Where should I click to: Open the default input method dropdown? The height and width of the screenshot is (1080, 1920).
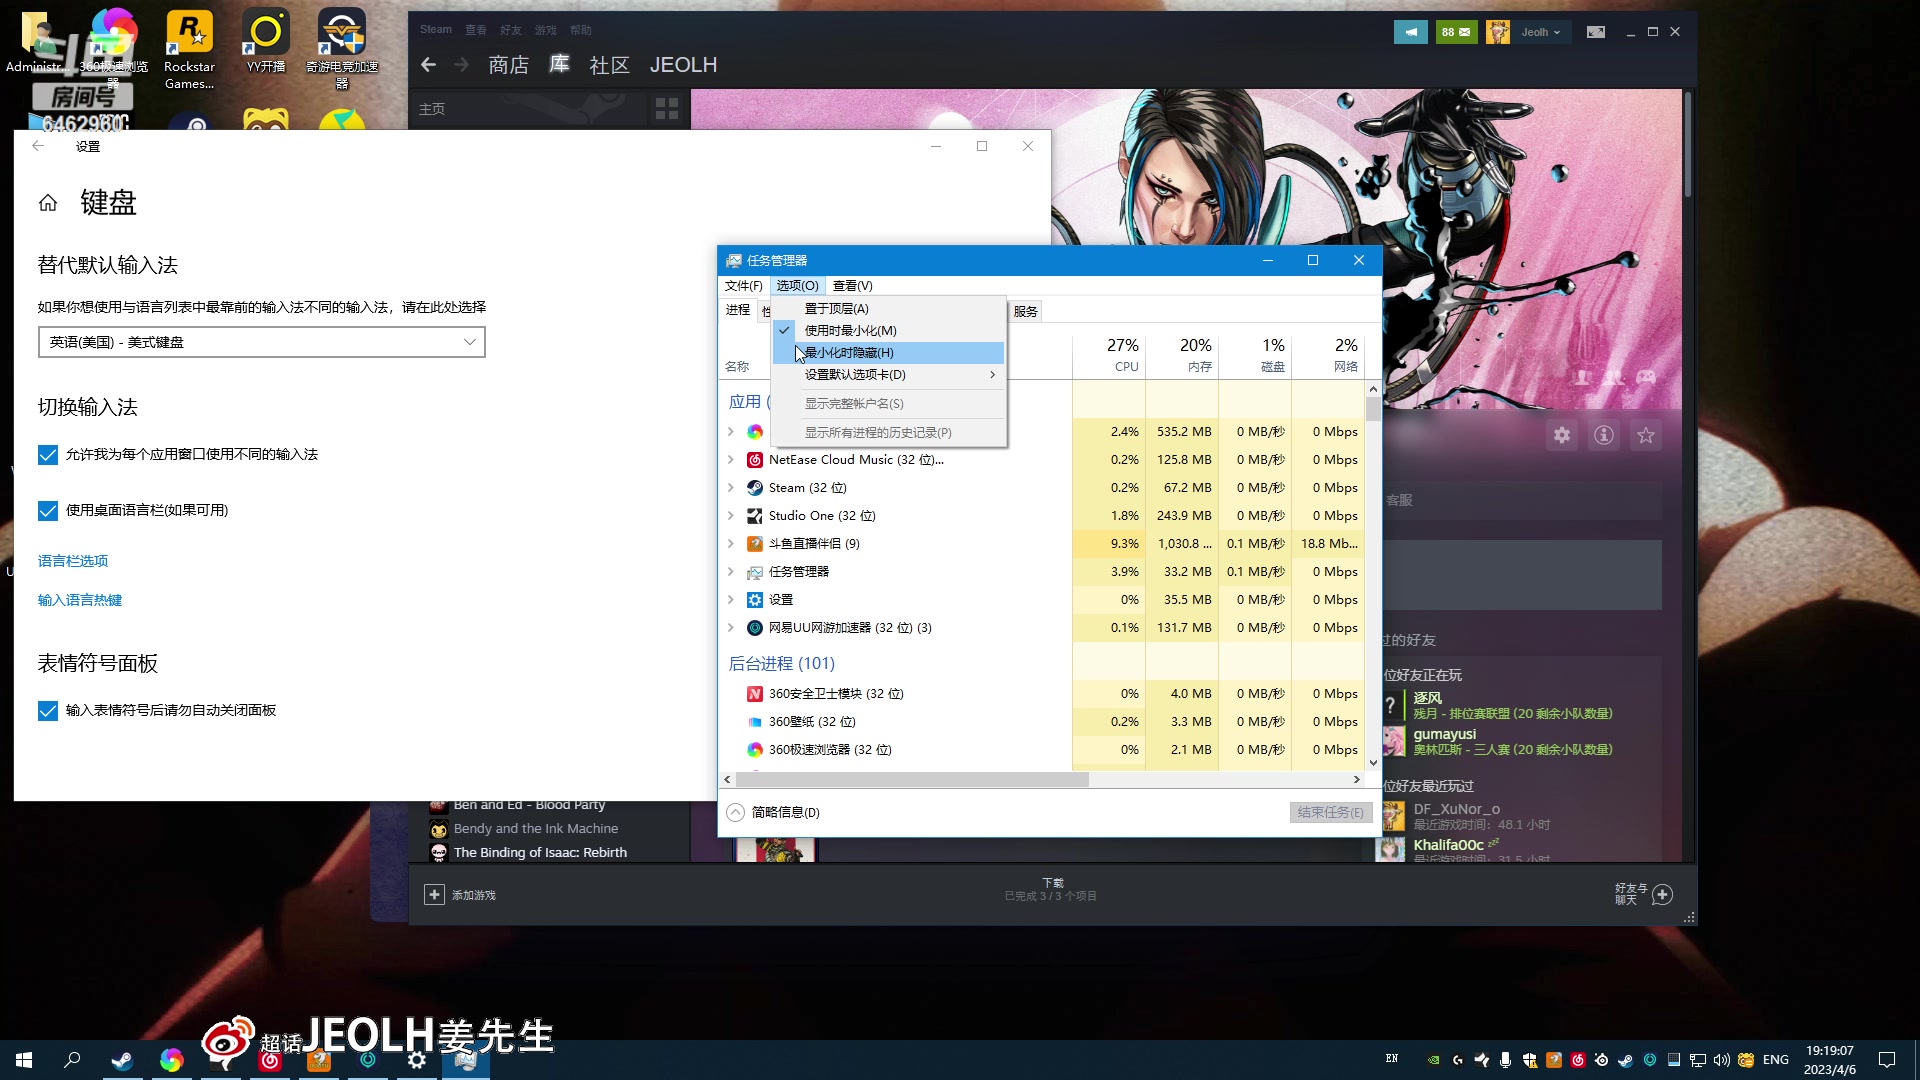click(262, 342)
